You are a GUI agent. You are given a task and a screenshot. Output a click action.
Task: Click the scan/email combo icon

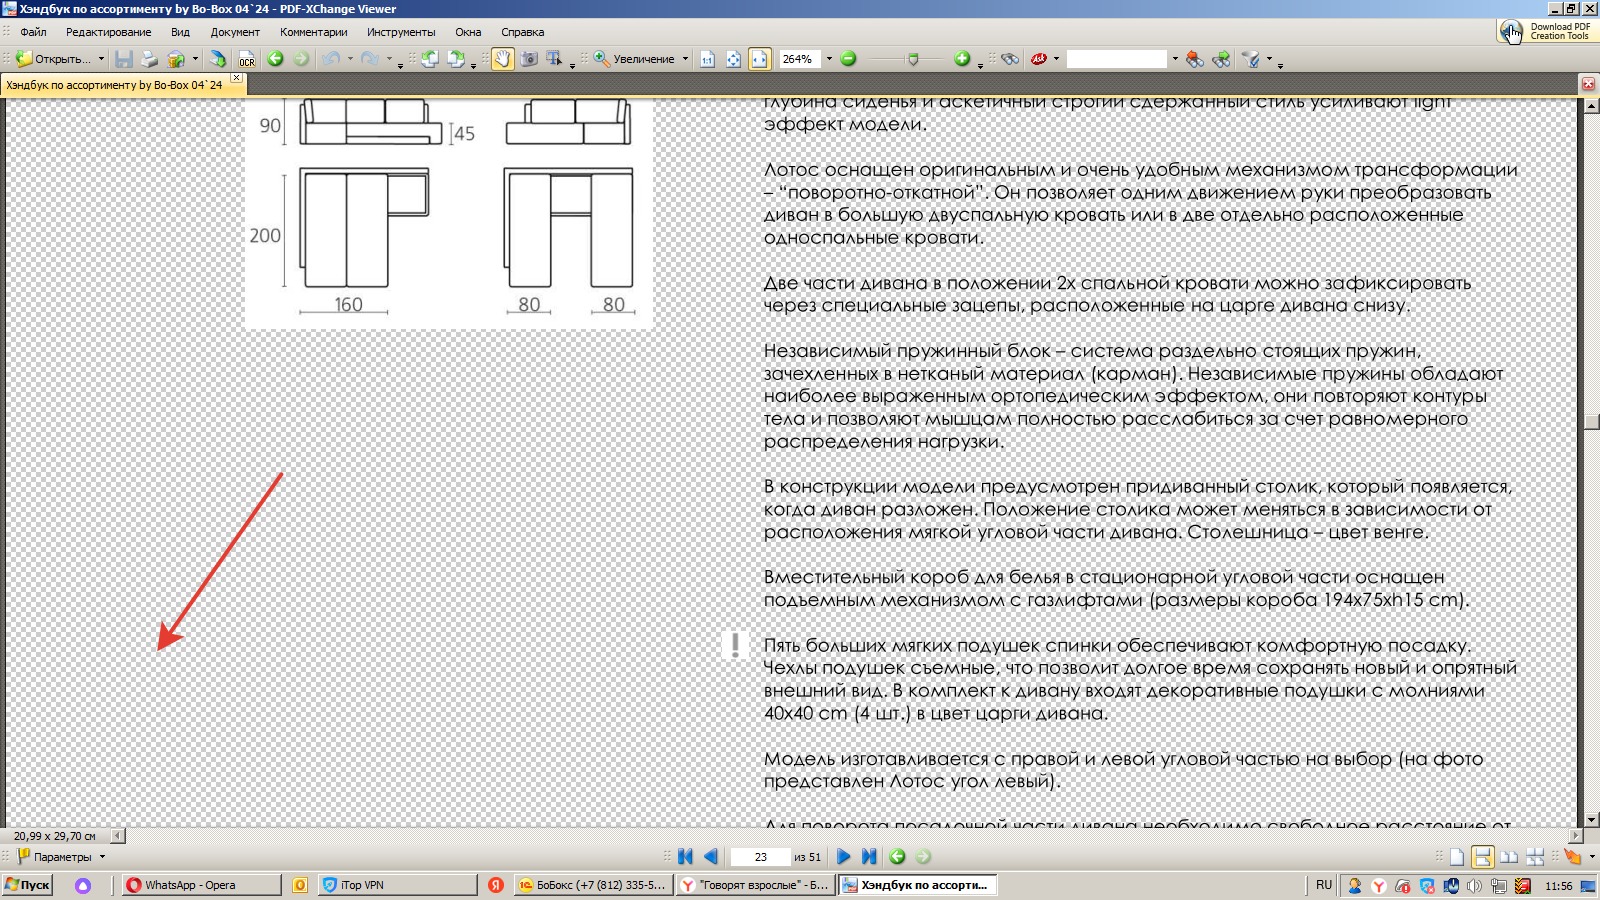click(176, 59)
